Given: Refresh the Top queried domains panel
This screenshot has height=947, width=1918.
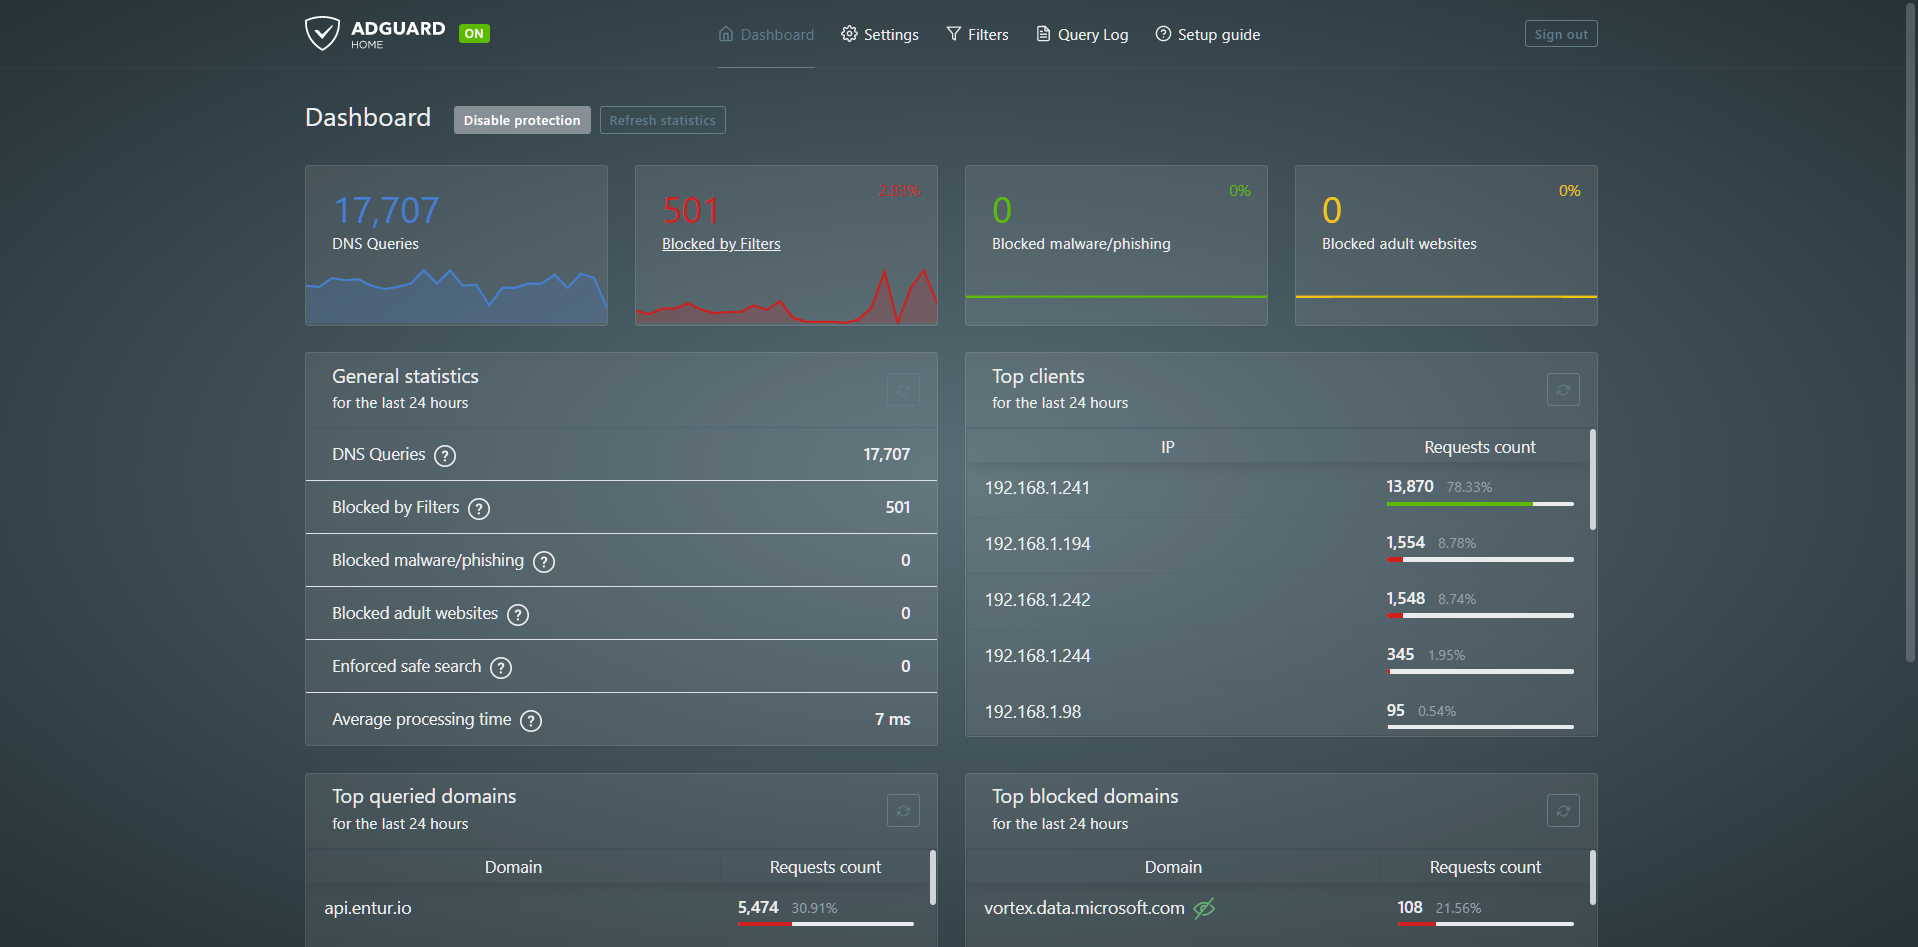Looking at the screenshot, I should click(x=902, y=811).
